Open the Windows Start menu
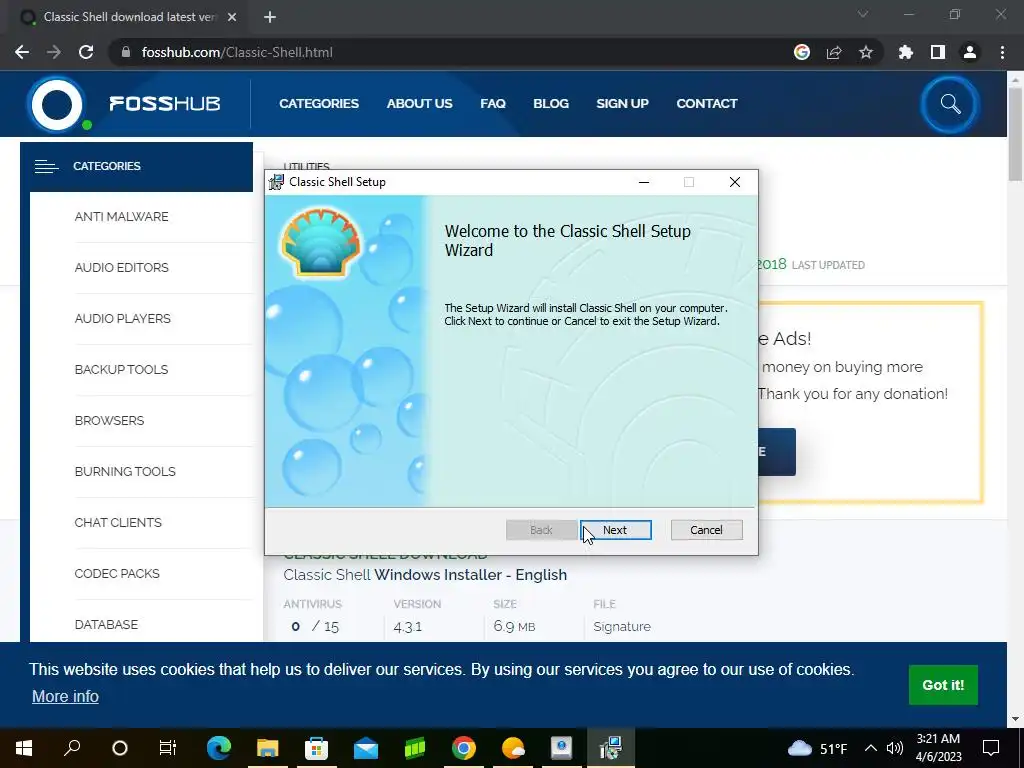The height and width of the screenshot is (768, 1024). point(24,748)
